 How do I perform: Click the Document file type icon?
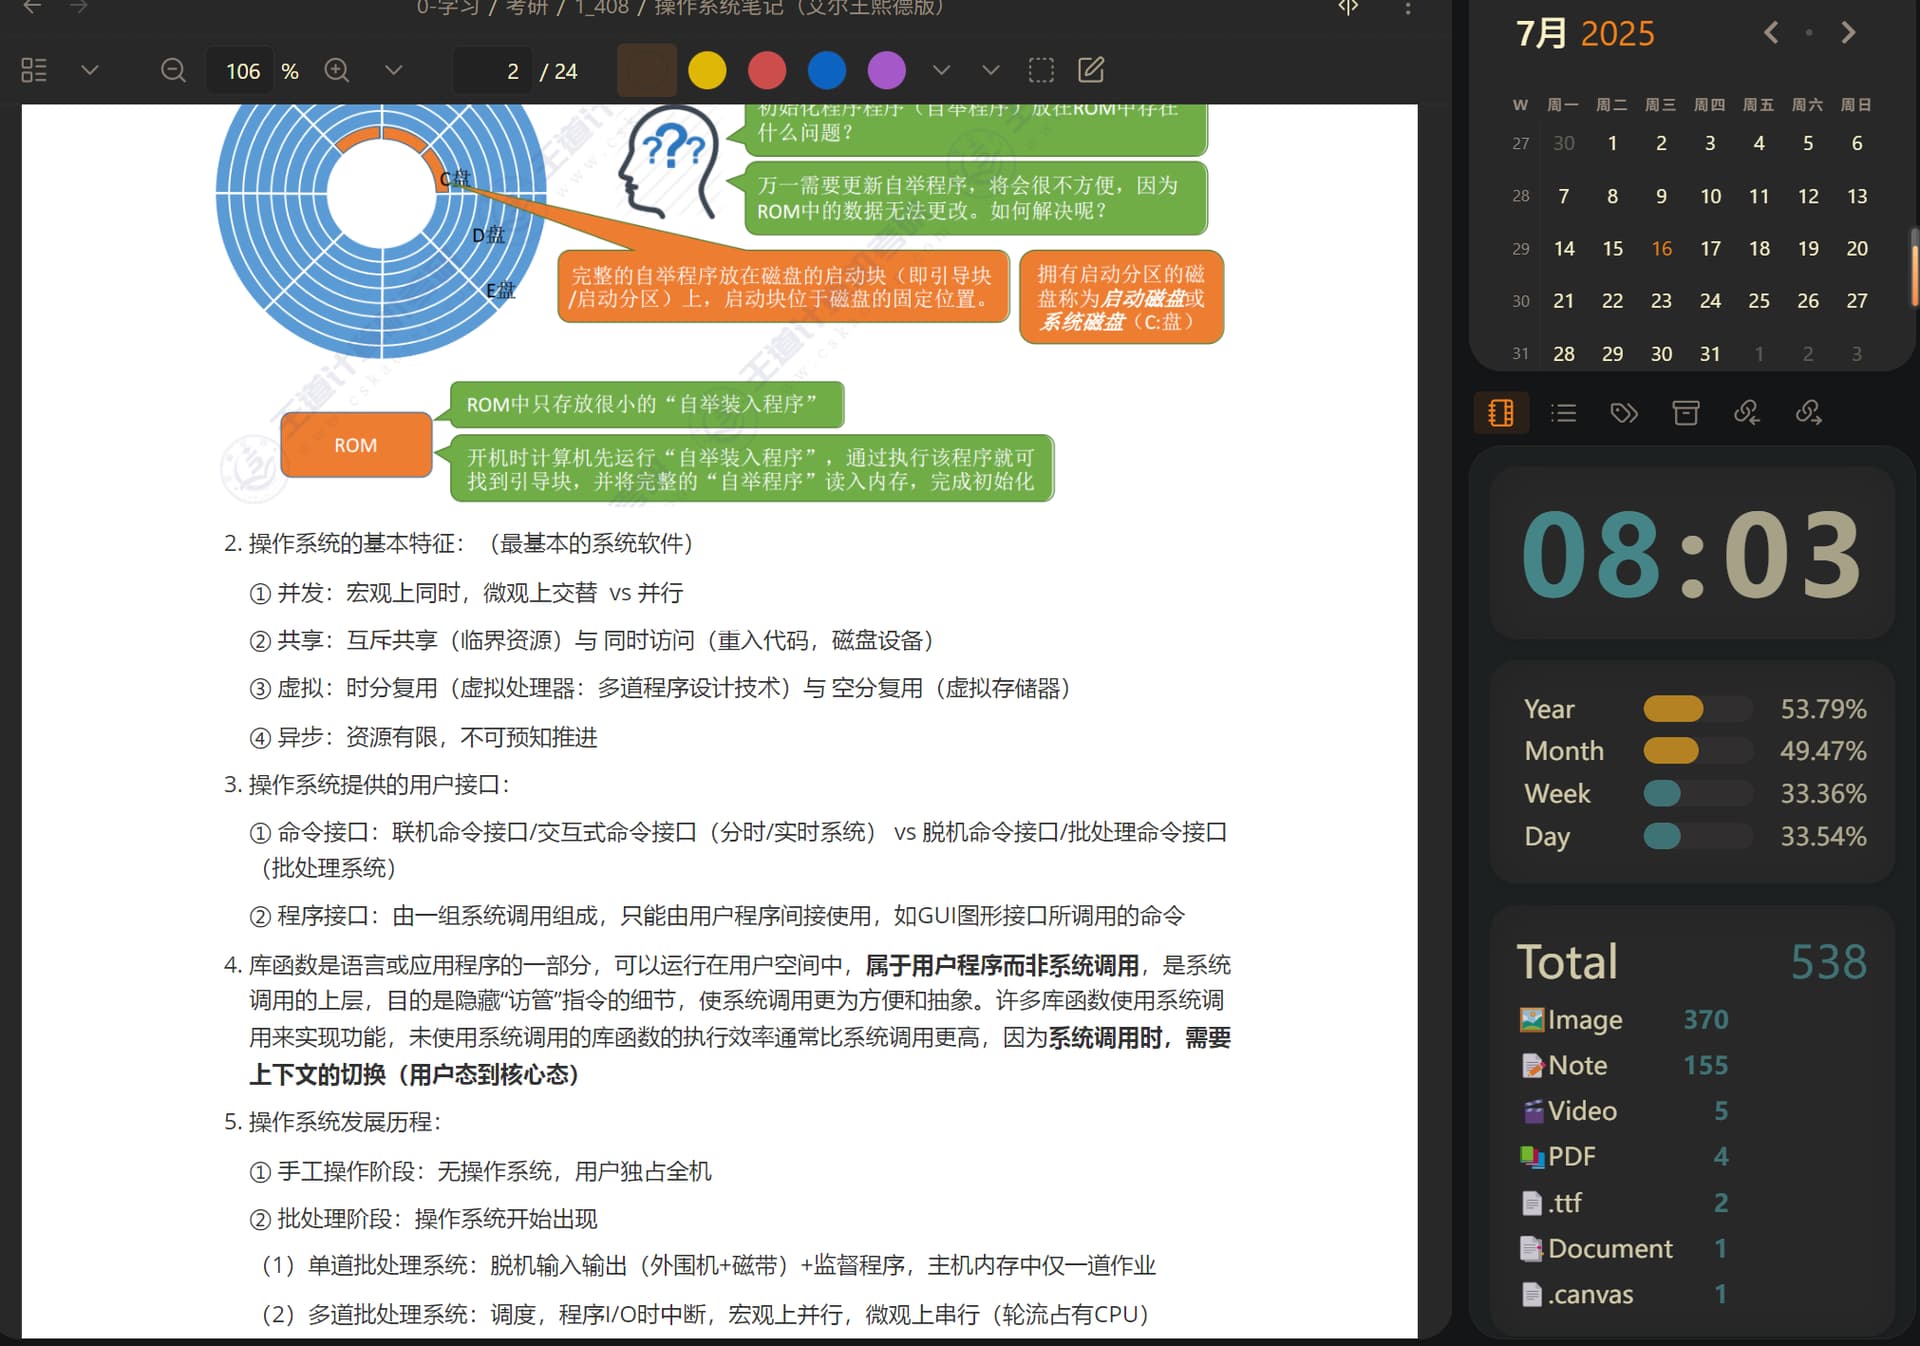[x=1531, y=1248]
